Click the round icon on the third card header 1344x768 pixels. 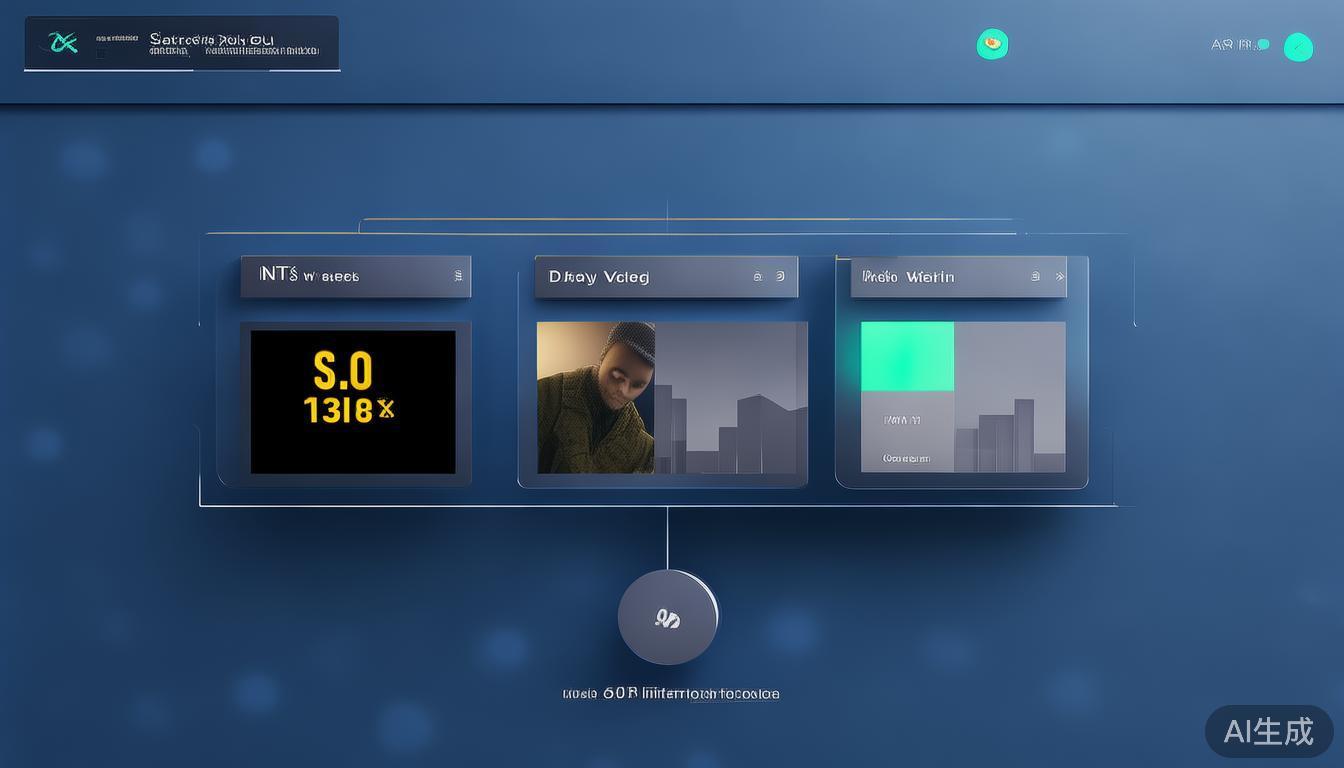tap(1036, 277)
